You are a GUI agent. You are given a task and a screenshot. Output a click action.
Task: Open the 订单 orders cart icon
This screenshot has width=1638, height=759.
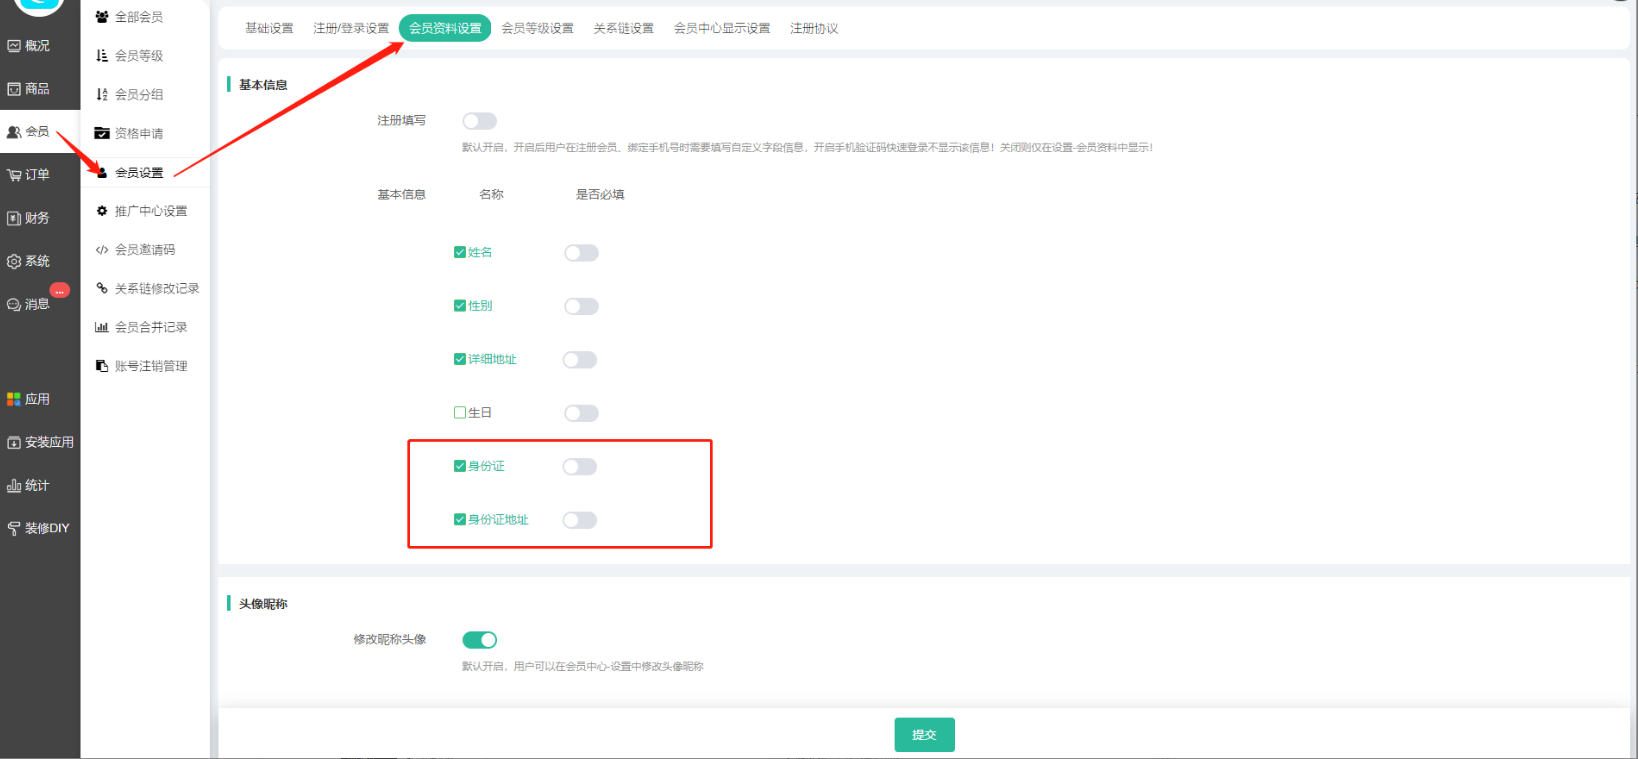tap(14, 175)
